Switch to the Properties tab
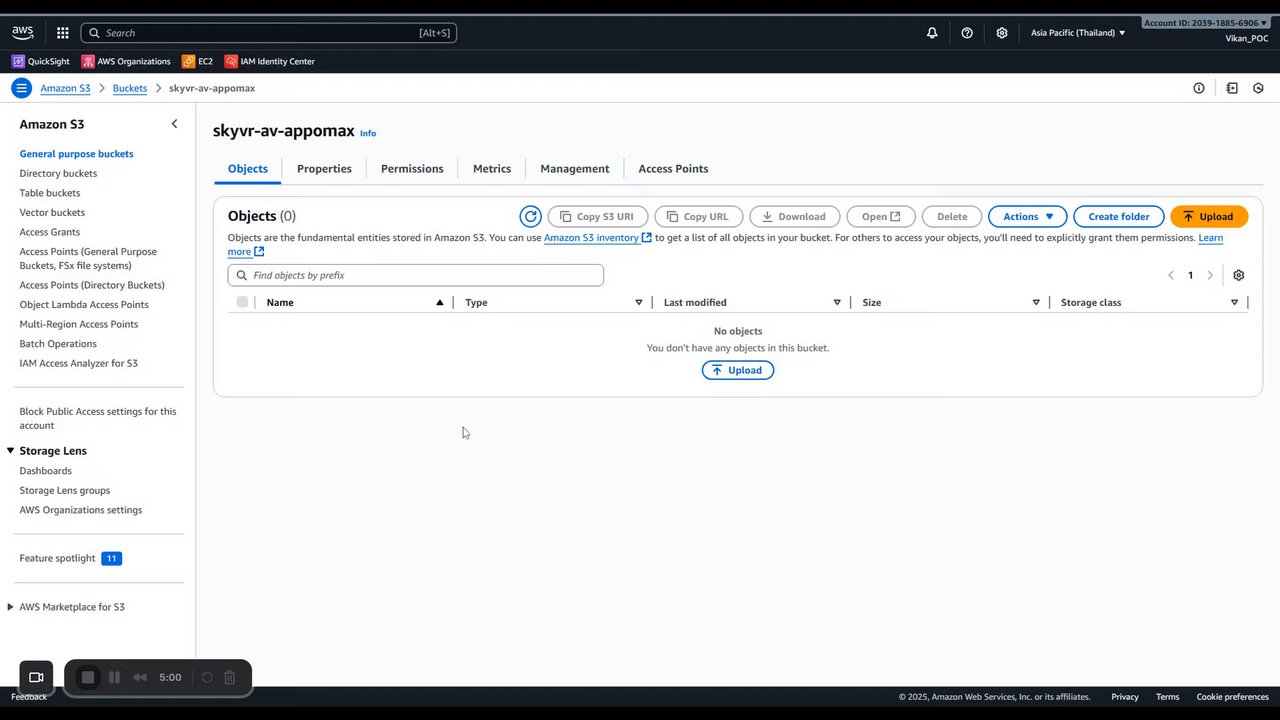This screenshot has width=1280, height=720. click(324, 169)
